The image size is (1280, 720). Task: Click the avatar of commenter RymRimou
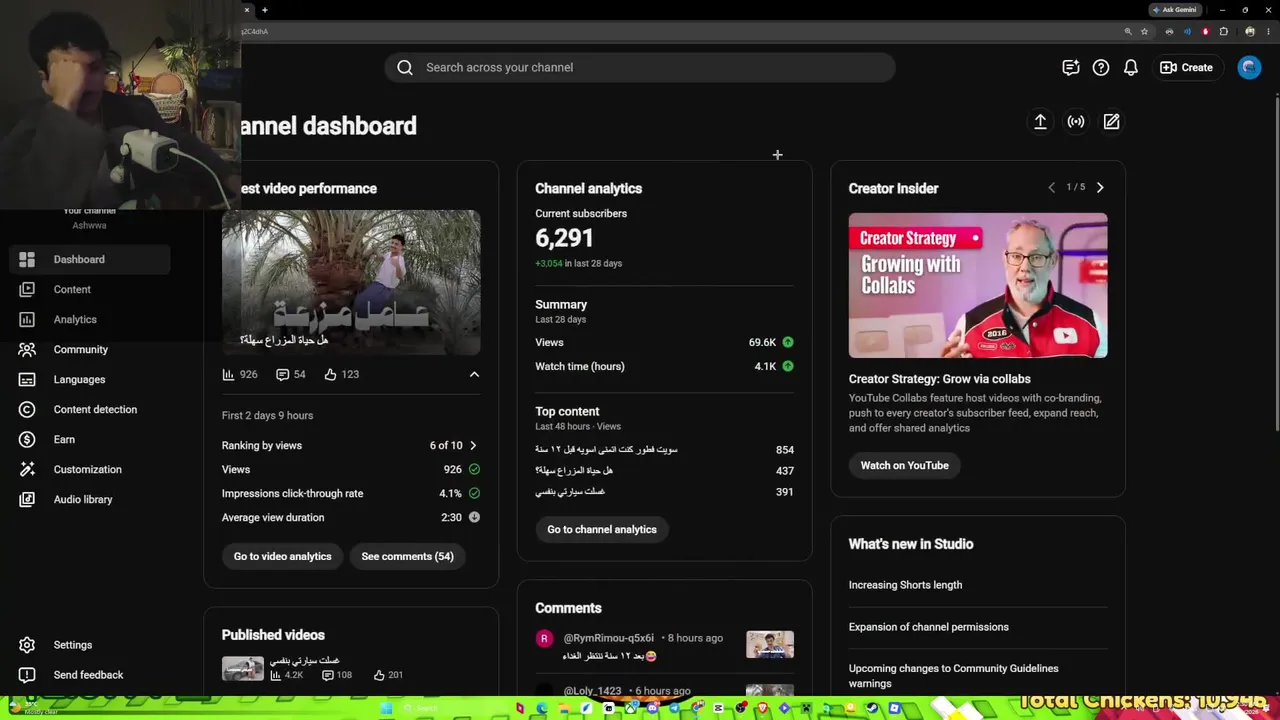544,639
